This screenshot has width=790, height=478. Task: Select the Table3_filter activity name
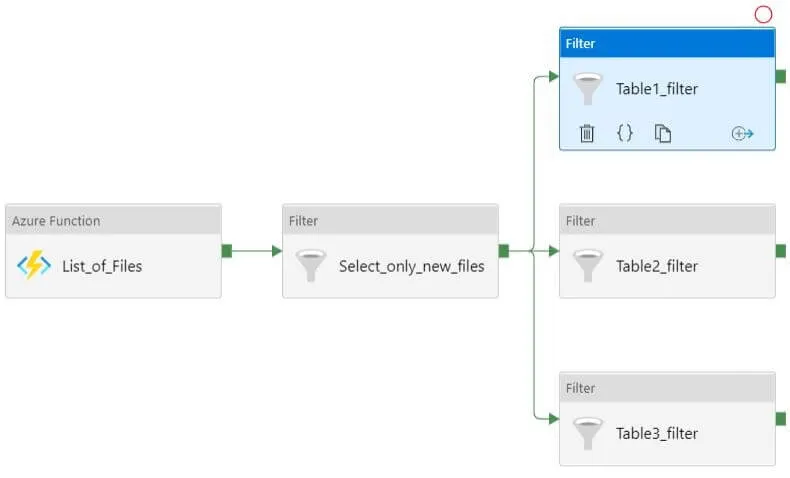coord(657,433)
